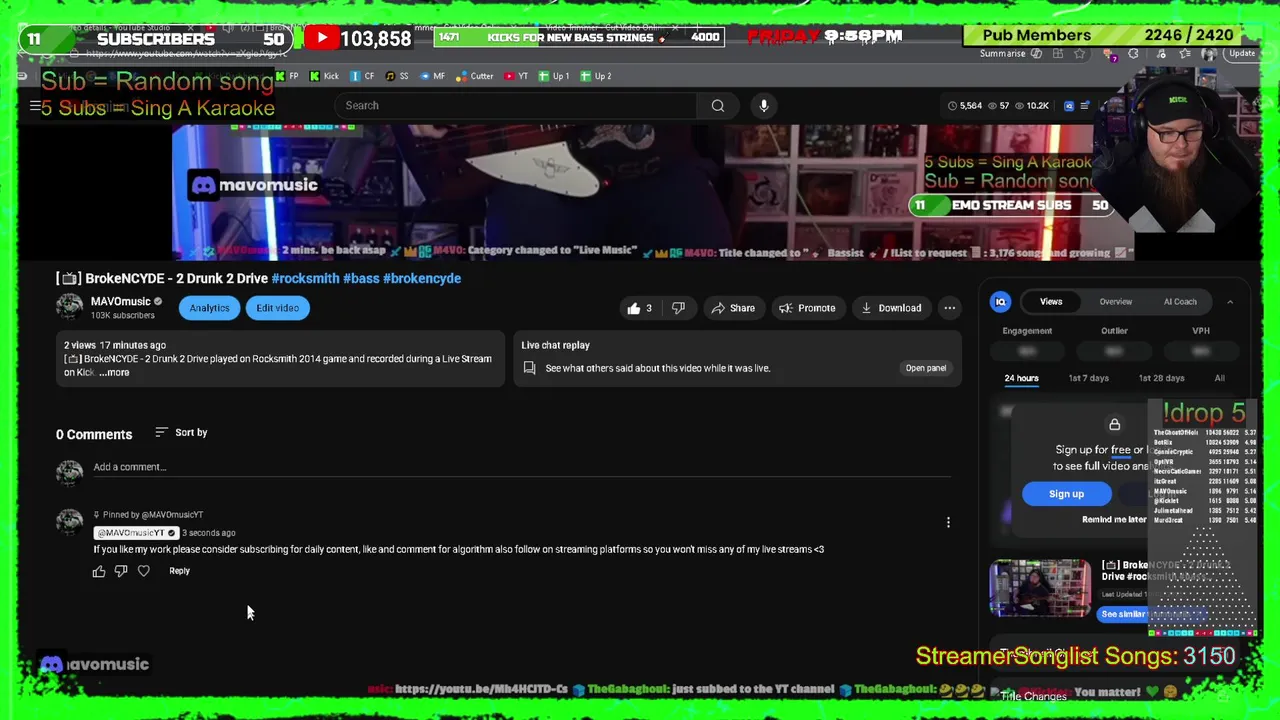Open the MF bookmark
Screen dimensions: 1280x720
coord(432,76)
